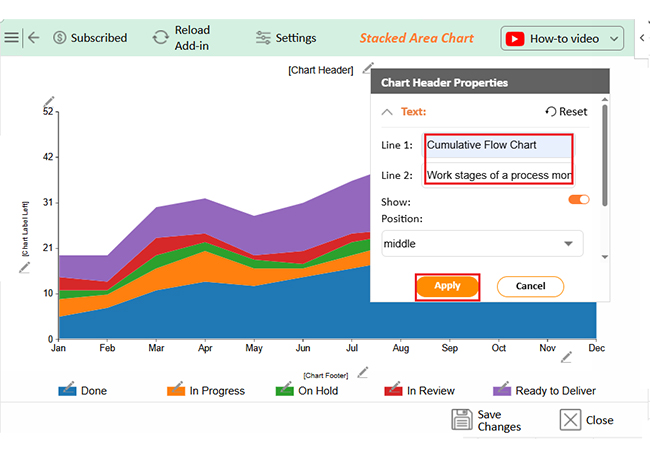Click the Done legend color swatch
The image size is (650, 458).
[67, 390]
